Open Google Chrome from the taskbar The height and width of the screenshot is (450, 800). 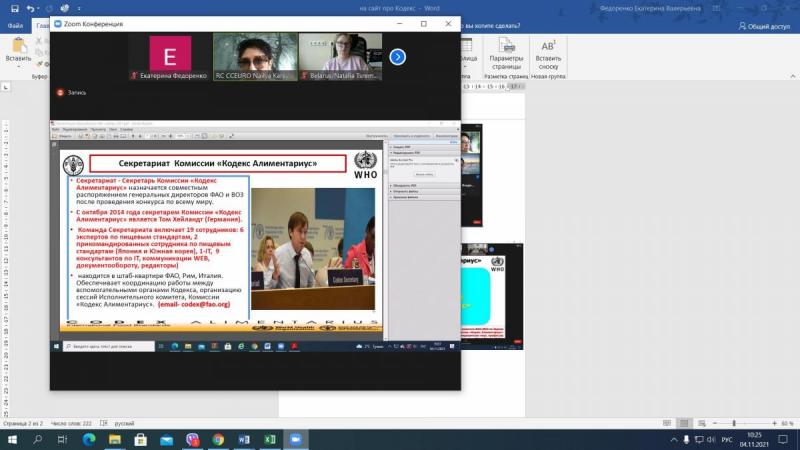(x=218, y=439)
